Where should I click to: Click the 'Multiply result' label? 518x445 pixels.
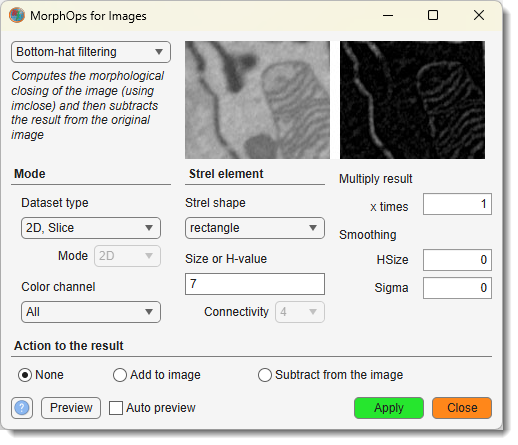coord(376,179)
